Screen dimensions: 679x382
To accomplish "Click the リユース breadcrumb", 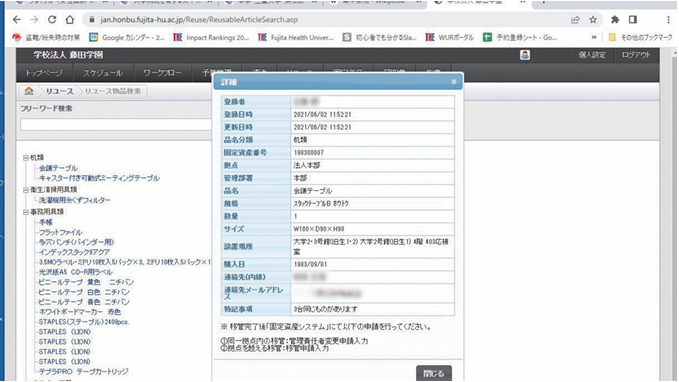I will point(59,91).
